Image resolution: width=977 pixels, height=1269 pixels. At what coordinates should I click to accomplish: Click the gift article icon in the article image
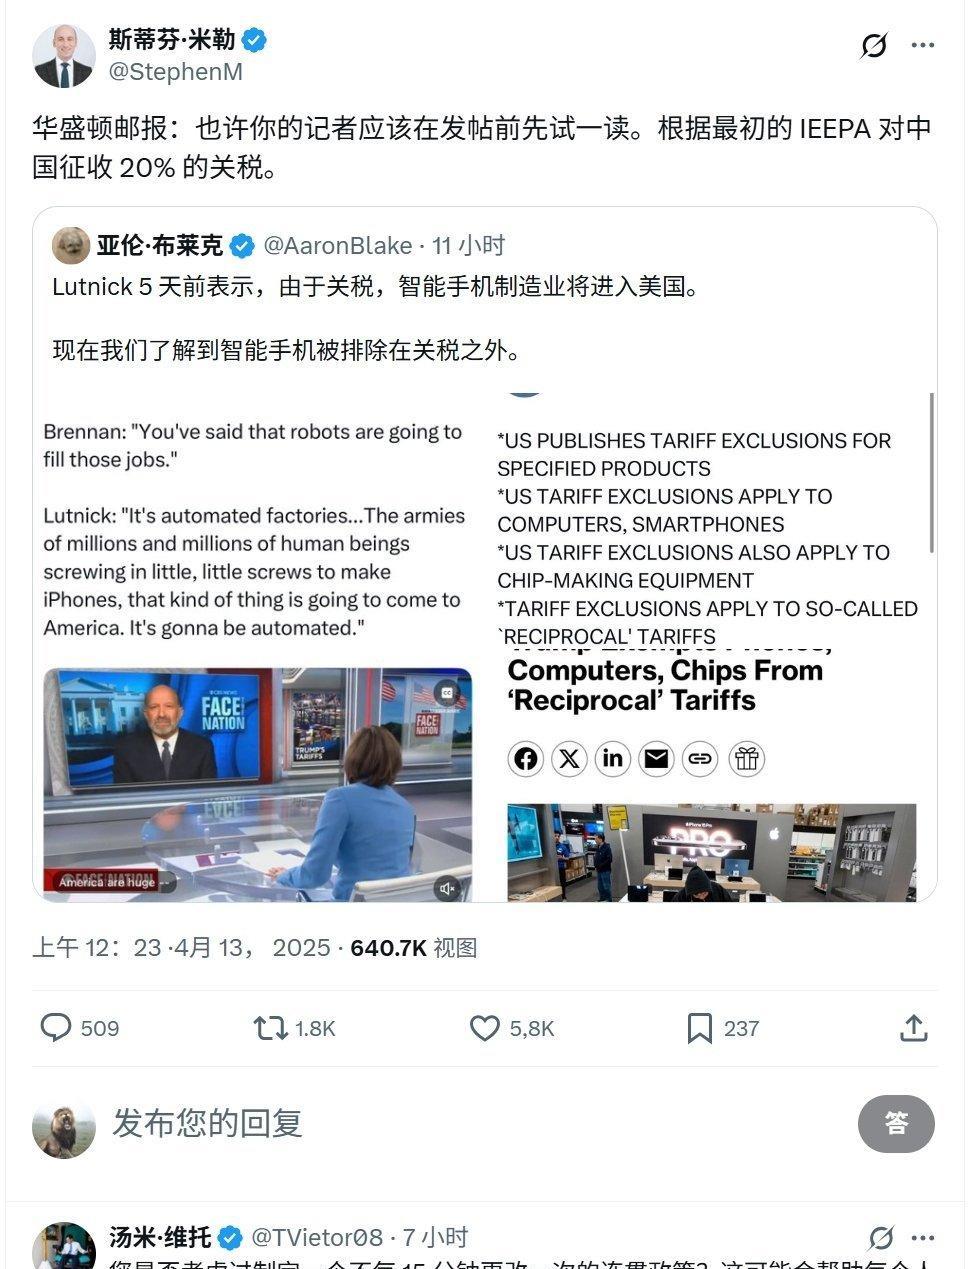point(746,759)
